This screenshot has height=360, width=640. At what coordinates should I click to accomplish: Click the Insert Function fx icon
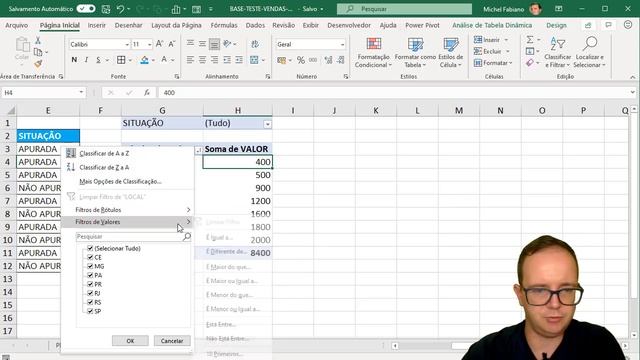click(147, 93)
